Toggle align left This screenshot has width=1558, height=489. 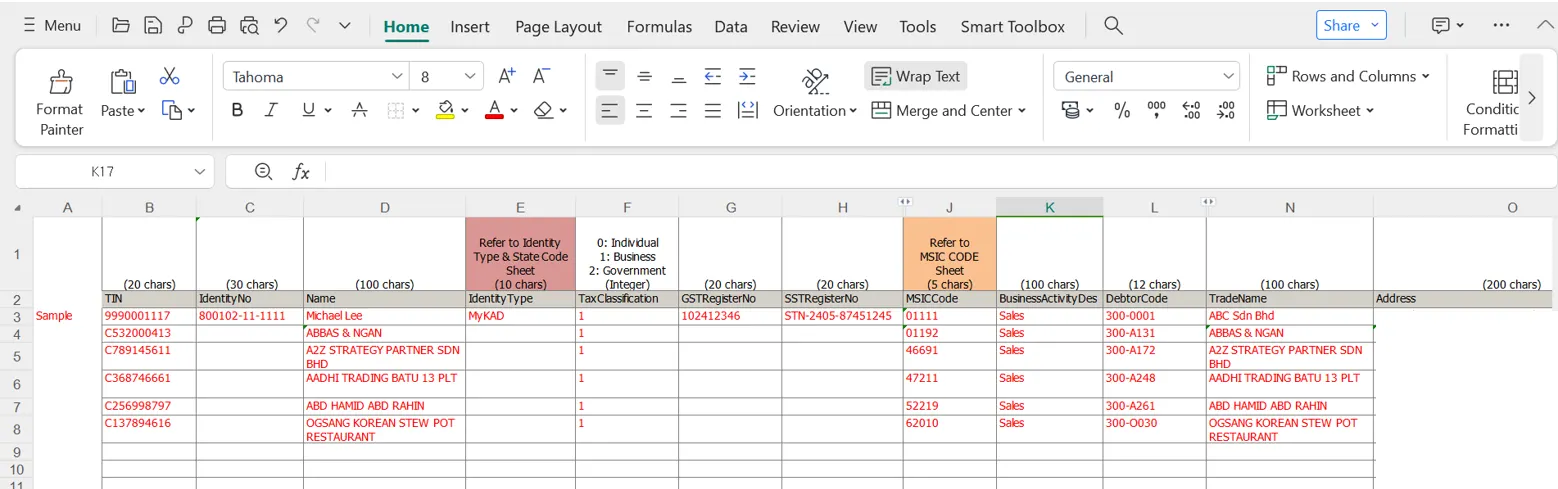coord(611,110)
